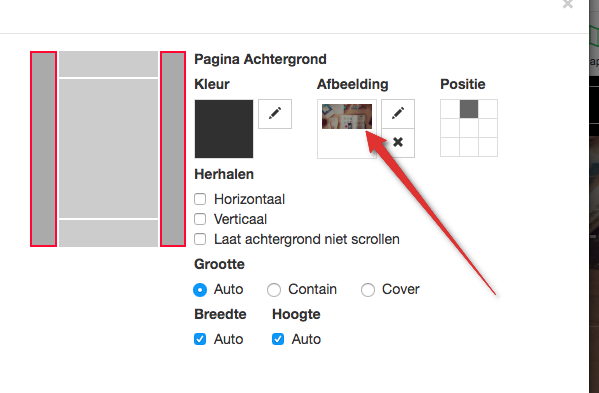Click the dark Kleur color swatch

click(224, 129)
